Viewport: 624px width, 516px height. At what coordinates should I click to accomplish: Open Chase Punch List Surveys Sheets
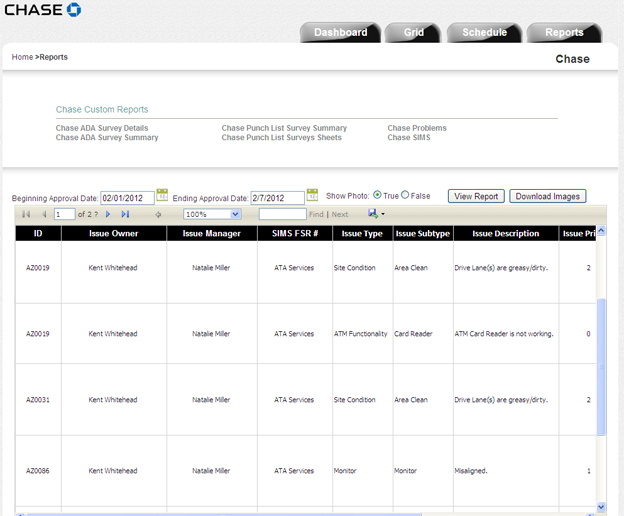281,137
